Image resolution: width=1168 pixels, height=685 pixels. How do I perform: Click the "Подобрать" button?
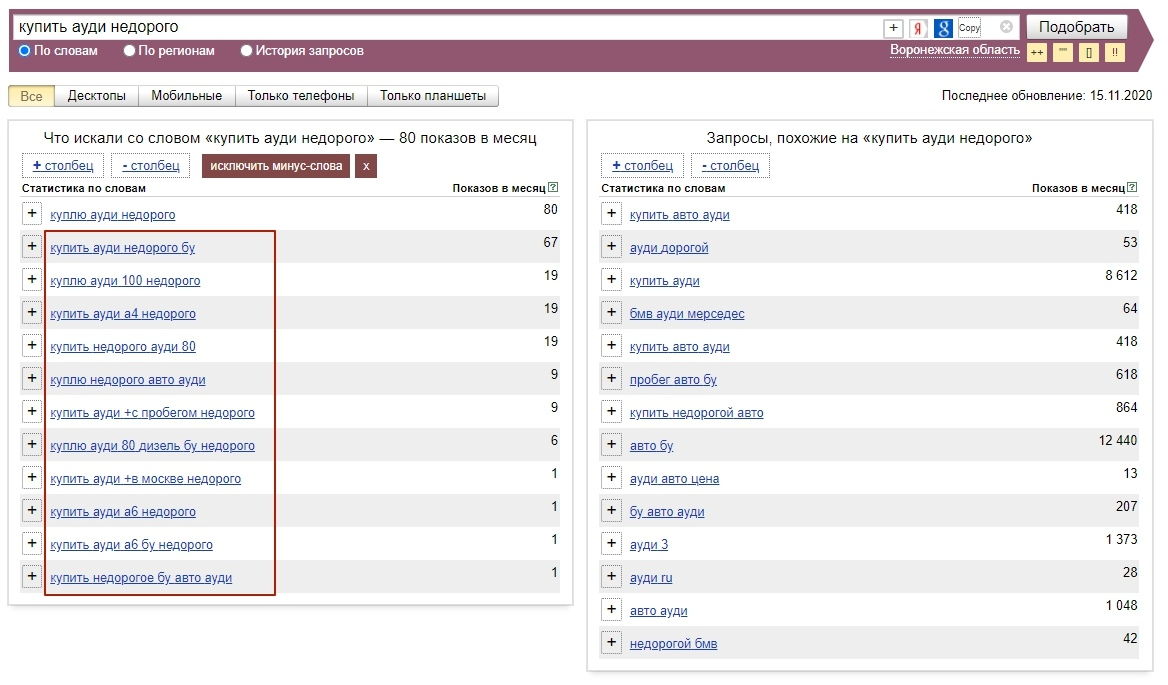pyautogui.click(x=1076, y=28)
